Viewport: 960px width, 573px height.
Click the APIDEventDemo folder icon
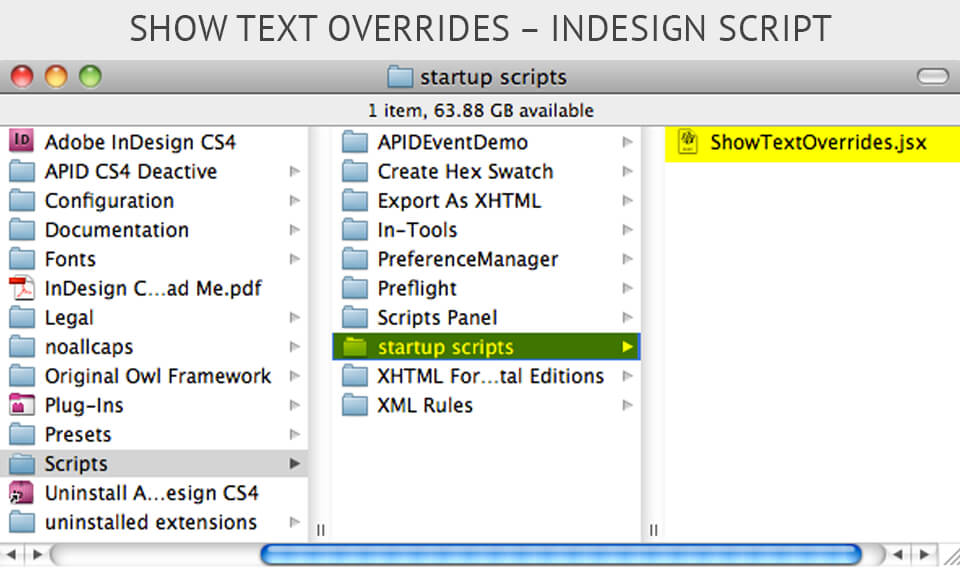354,142
